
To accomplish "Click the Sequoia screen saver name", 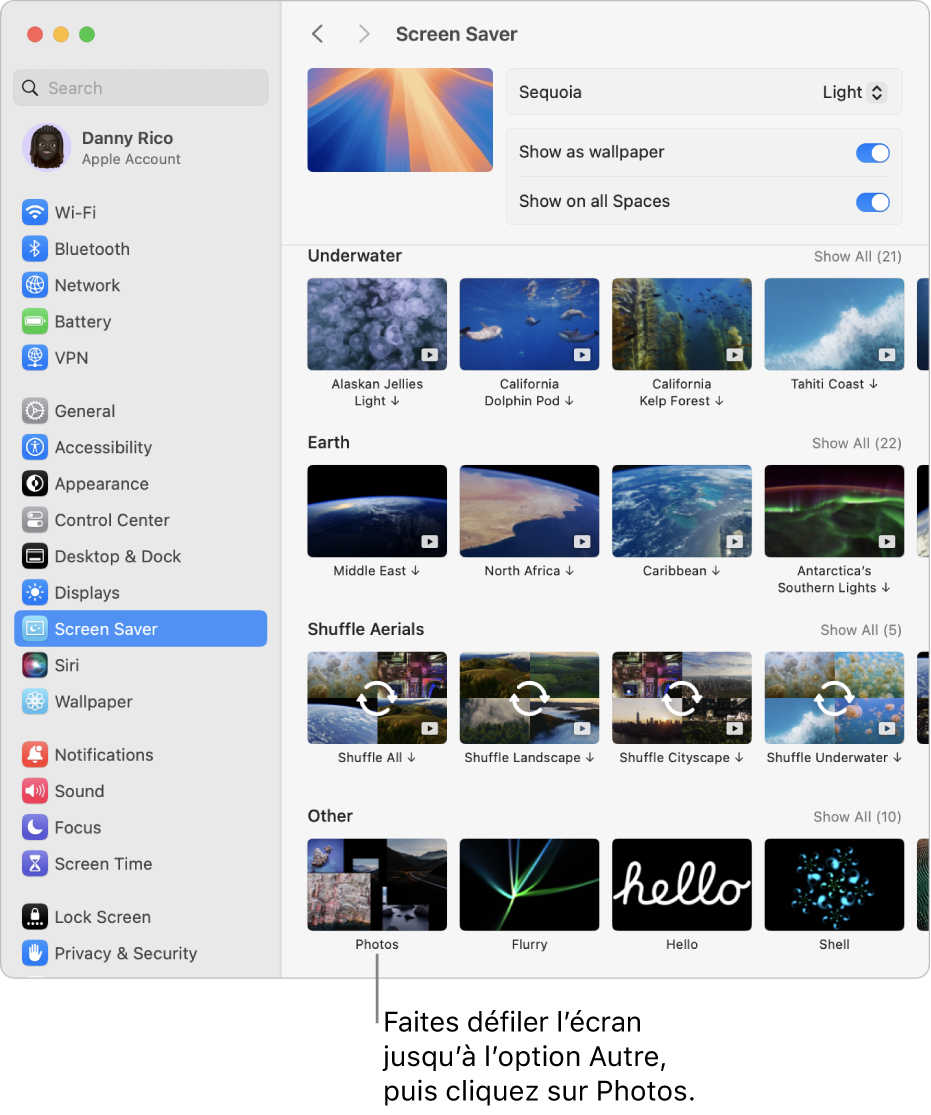I will coord(550,92).
